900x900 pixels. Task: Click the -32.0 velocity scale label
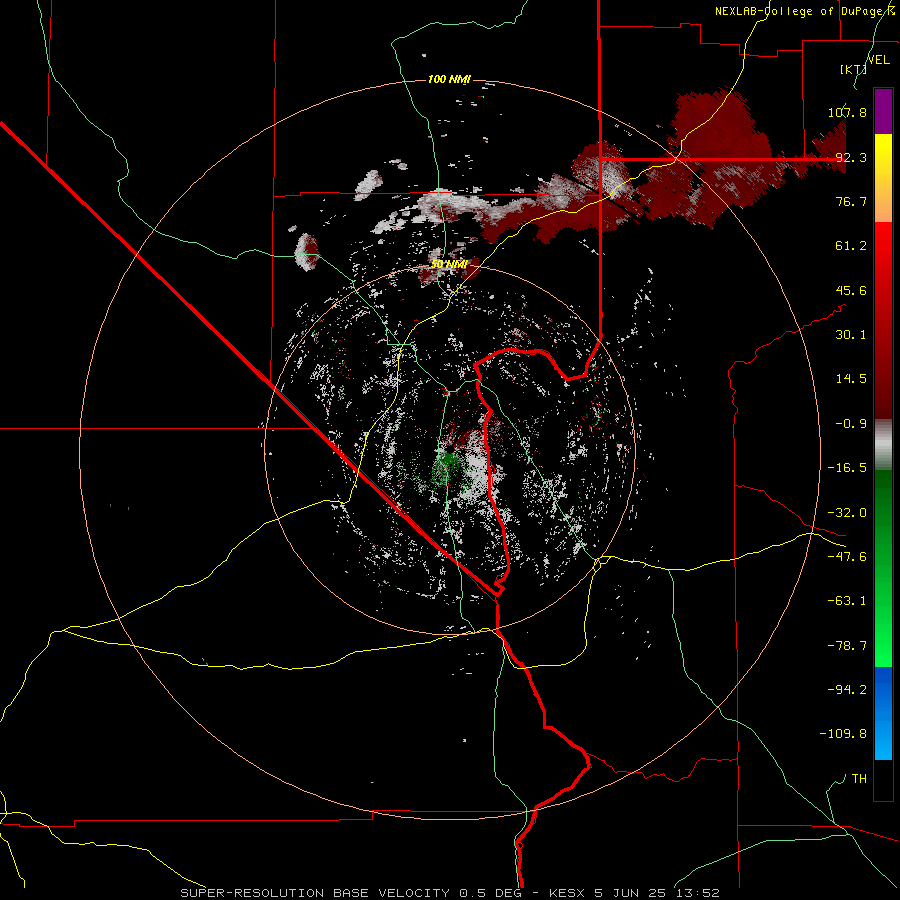coord(847,513)
